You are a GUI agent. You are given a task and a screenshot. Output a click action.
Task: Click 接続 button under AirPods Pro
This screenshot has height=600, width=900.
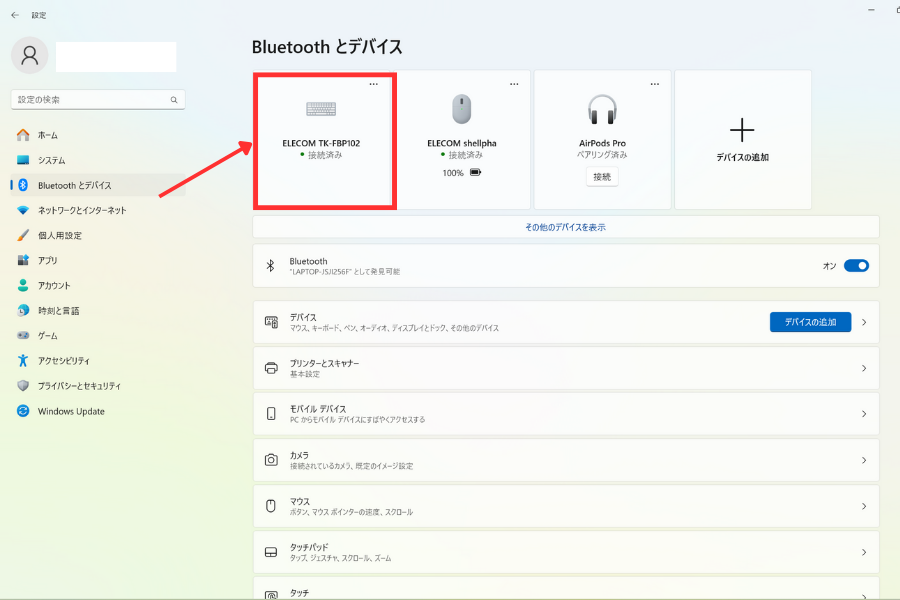point(602,177)
